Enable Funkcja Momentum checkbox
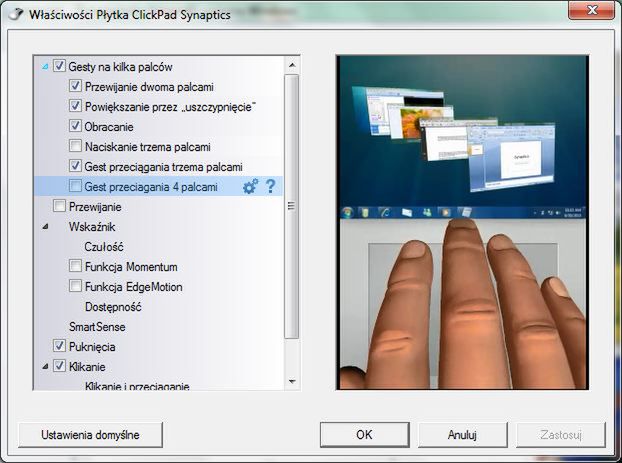 pyautogui.click(x=75, y=266)
